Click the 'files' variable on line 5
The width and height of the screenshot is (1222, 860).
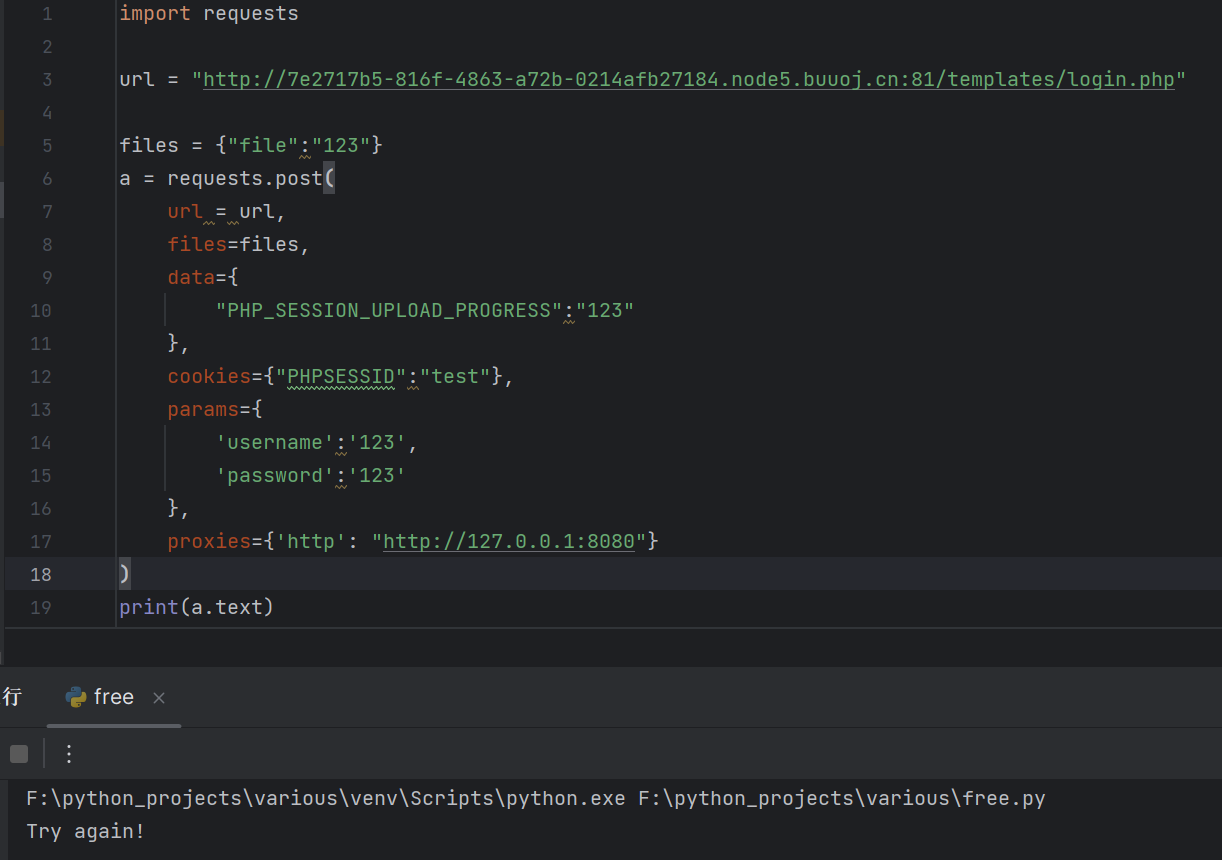pyautogui.click(x=149, y=145)
